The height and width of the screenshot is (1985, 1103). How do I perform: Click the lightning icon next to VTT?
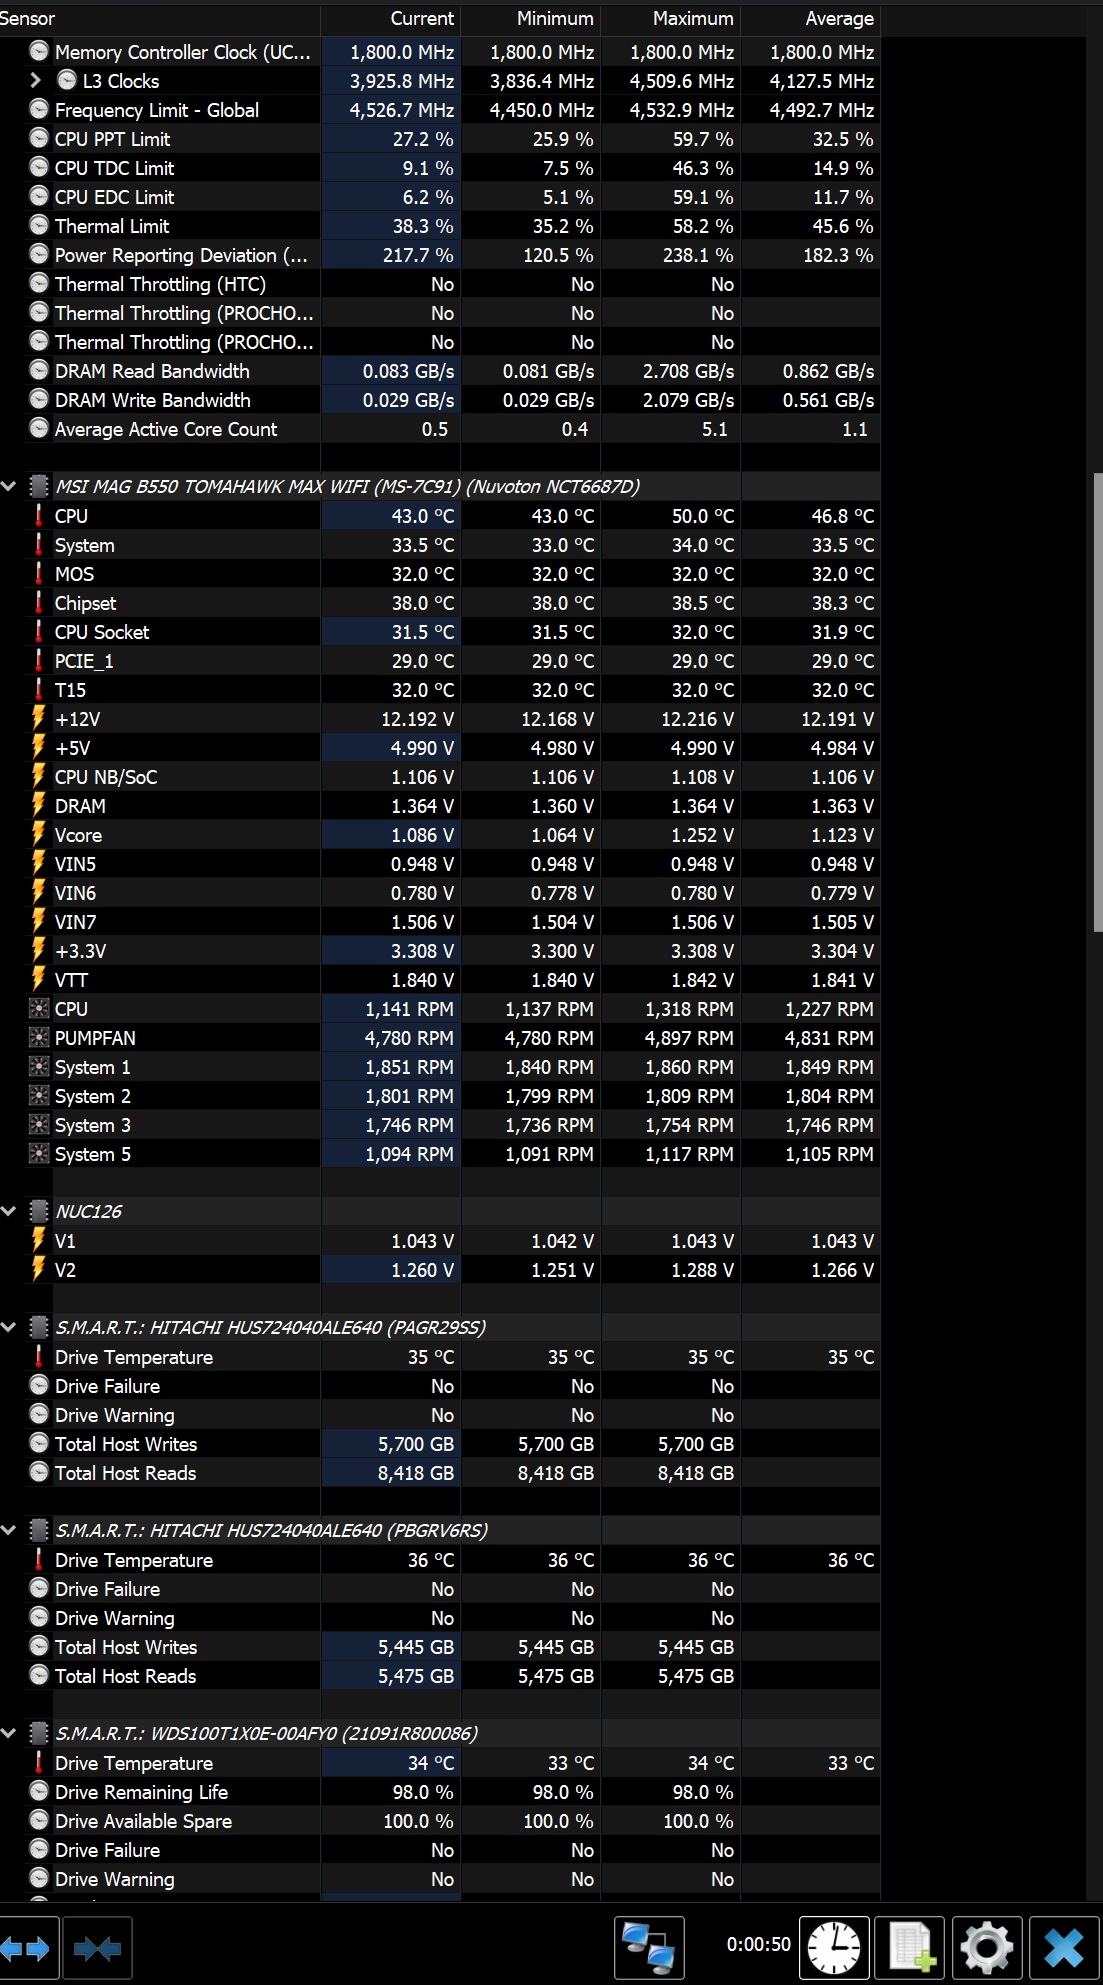39,979
